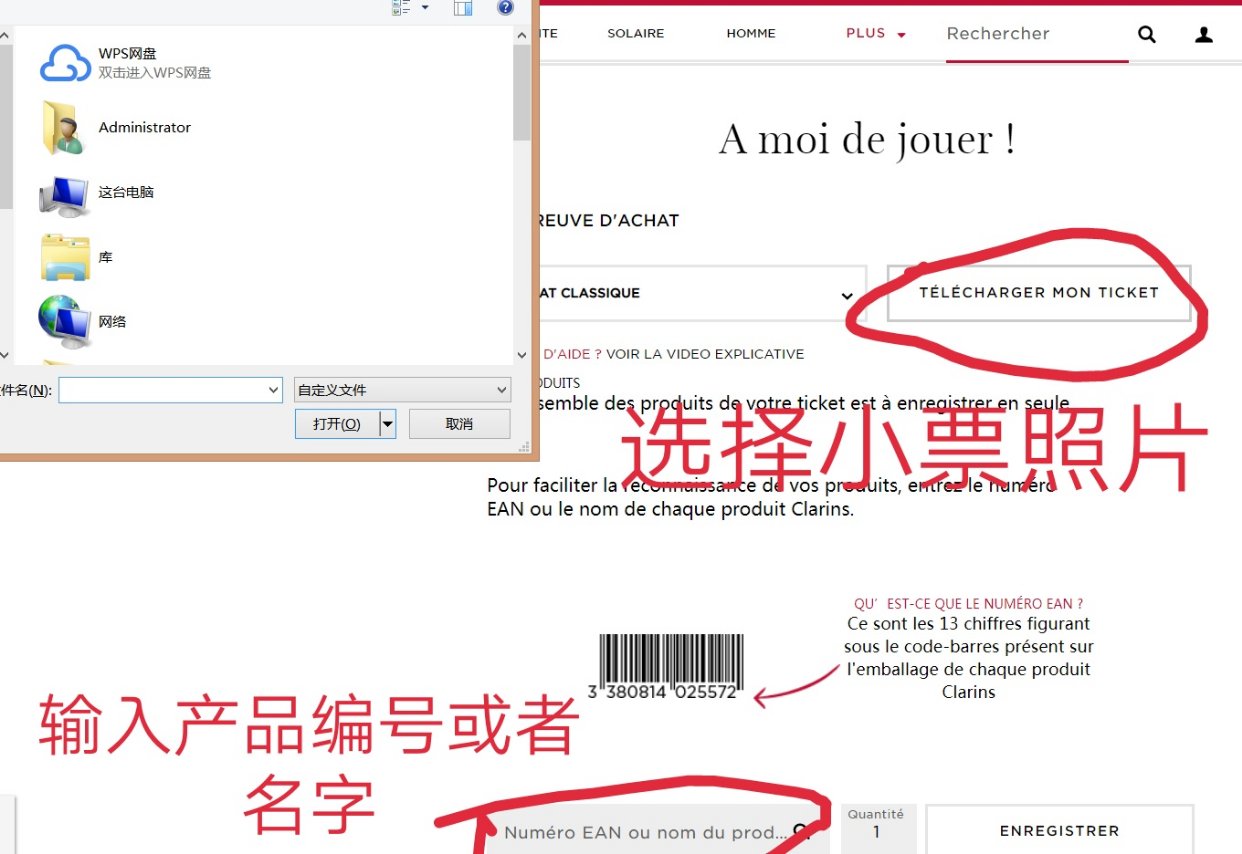Click the QU'EST-CE QUE LE NUMÉRO EAN heading
Viewport: 1242px width, 854px height.
tap(968, 604)
